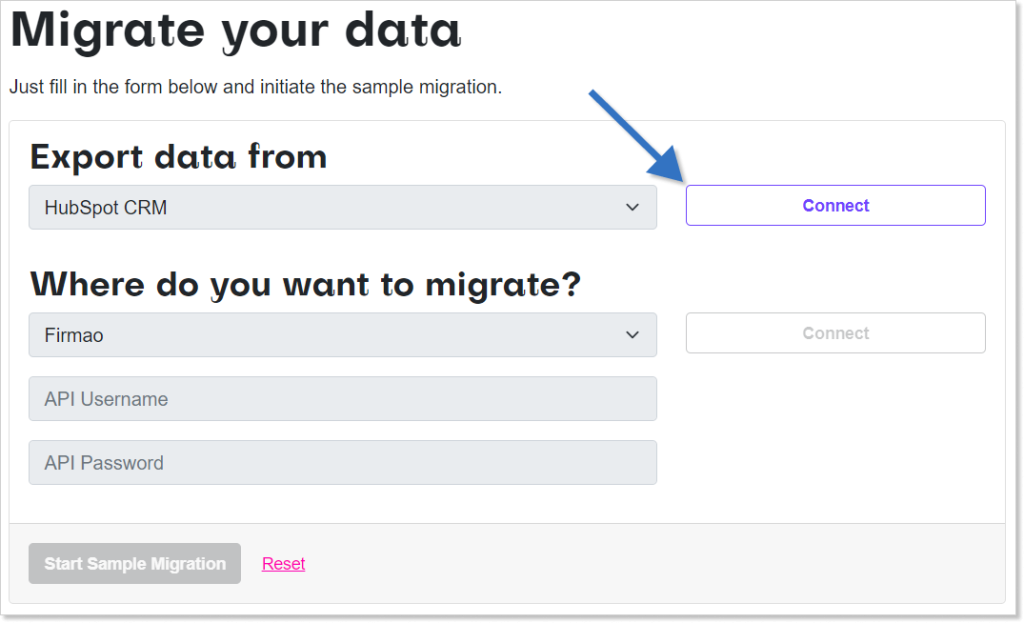Image resolution: width=1024 pixels, height=623 pixels.
Task: Select the 'Firmao' text in the destination selector
Action: [x=74, y=335]
